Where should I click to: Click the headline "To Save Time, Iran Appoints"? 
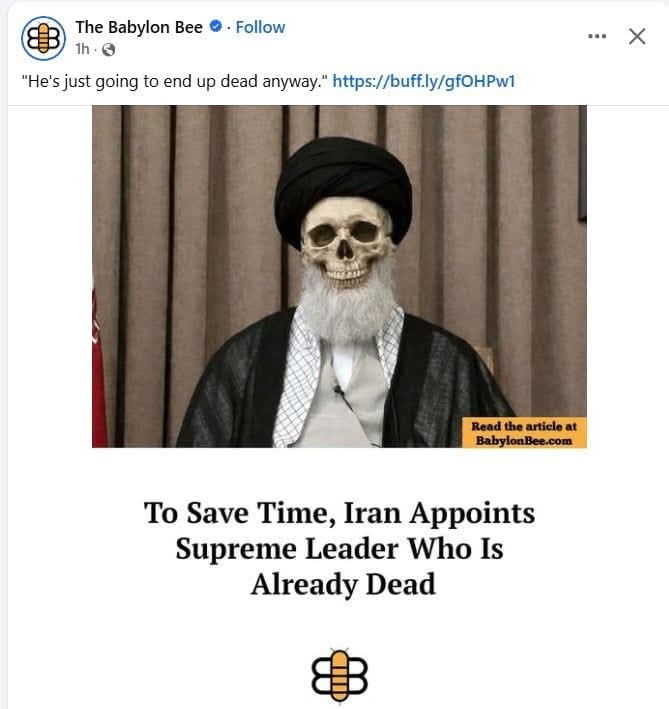[x=339, y=513]
